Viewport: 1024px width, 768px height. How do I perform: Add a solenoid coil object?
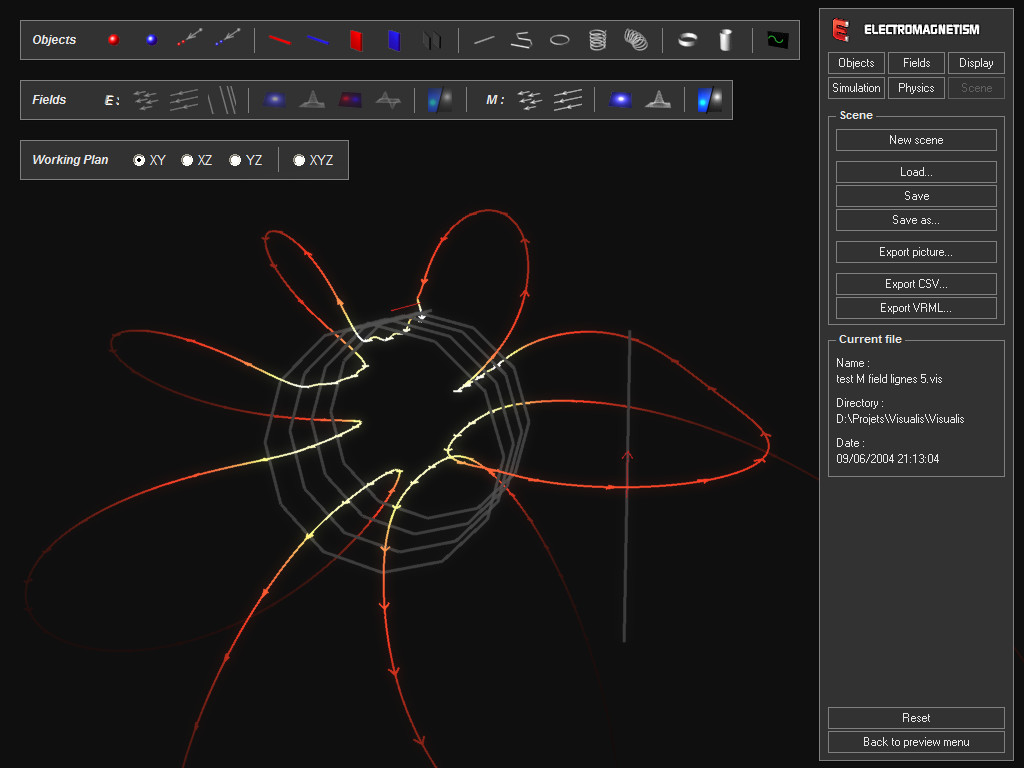[x=598, y=39]
